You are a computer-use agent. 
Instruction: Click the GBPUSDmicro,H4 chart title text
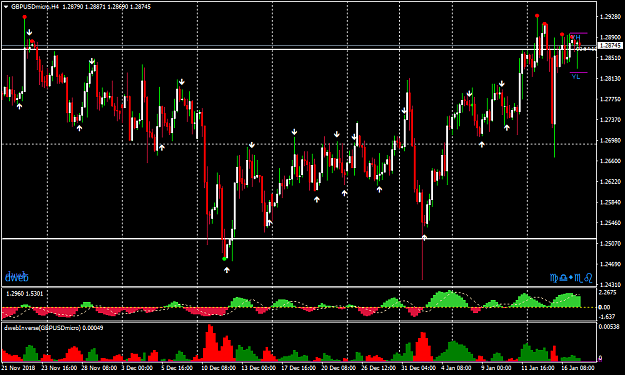[35, 7]
